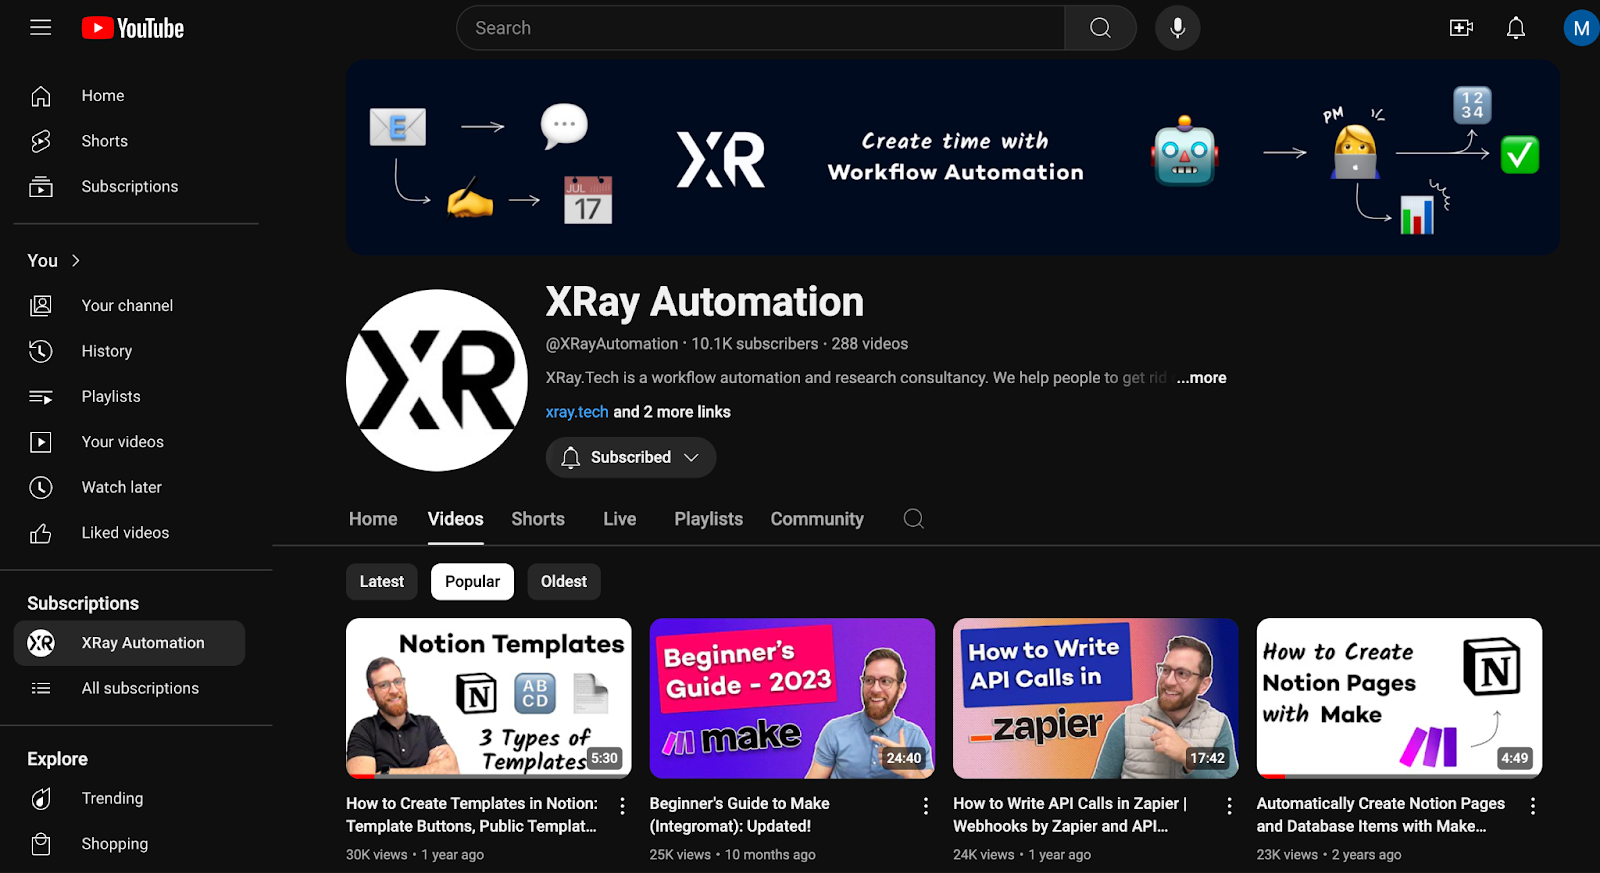Open options for Beginner's Guide to Make video
The image size is (1600, 873).
pos(925,805)
